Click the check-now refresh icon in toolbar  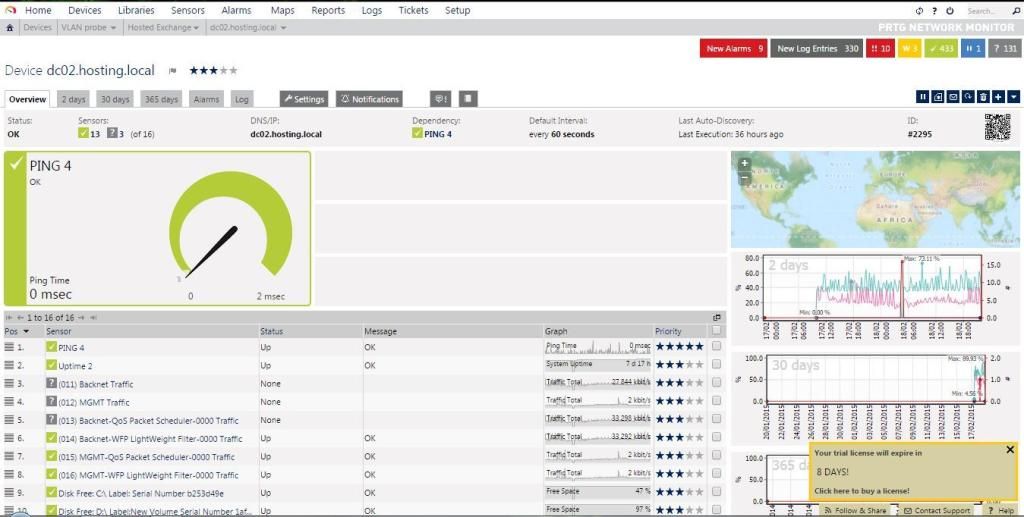click(968, 97)
